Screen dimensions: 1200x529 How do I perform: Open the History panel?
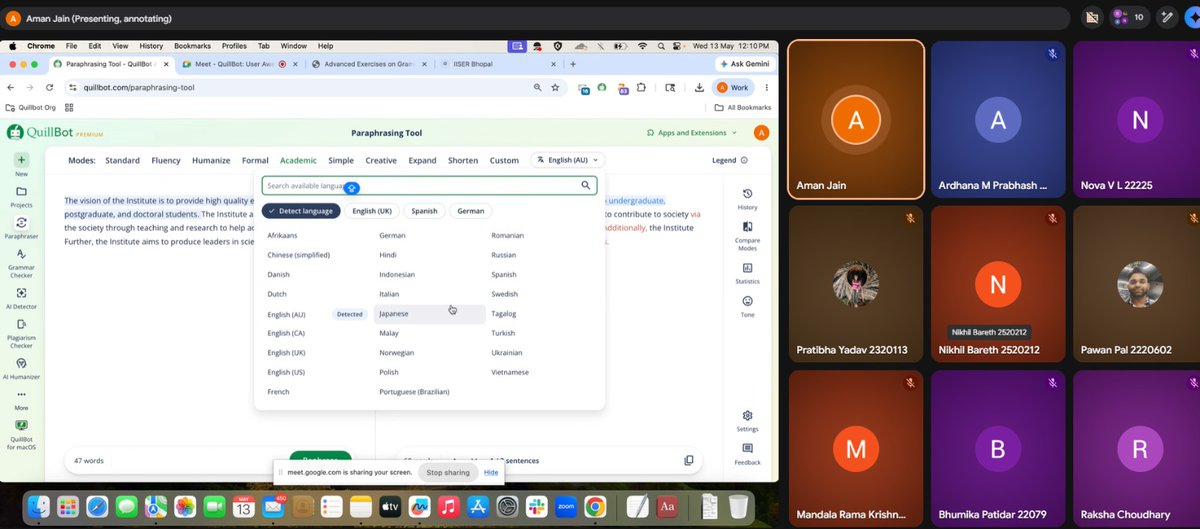tap(747, 199)
